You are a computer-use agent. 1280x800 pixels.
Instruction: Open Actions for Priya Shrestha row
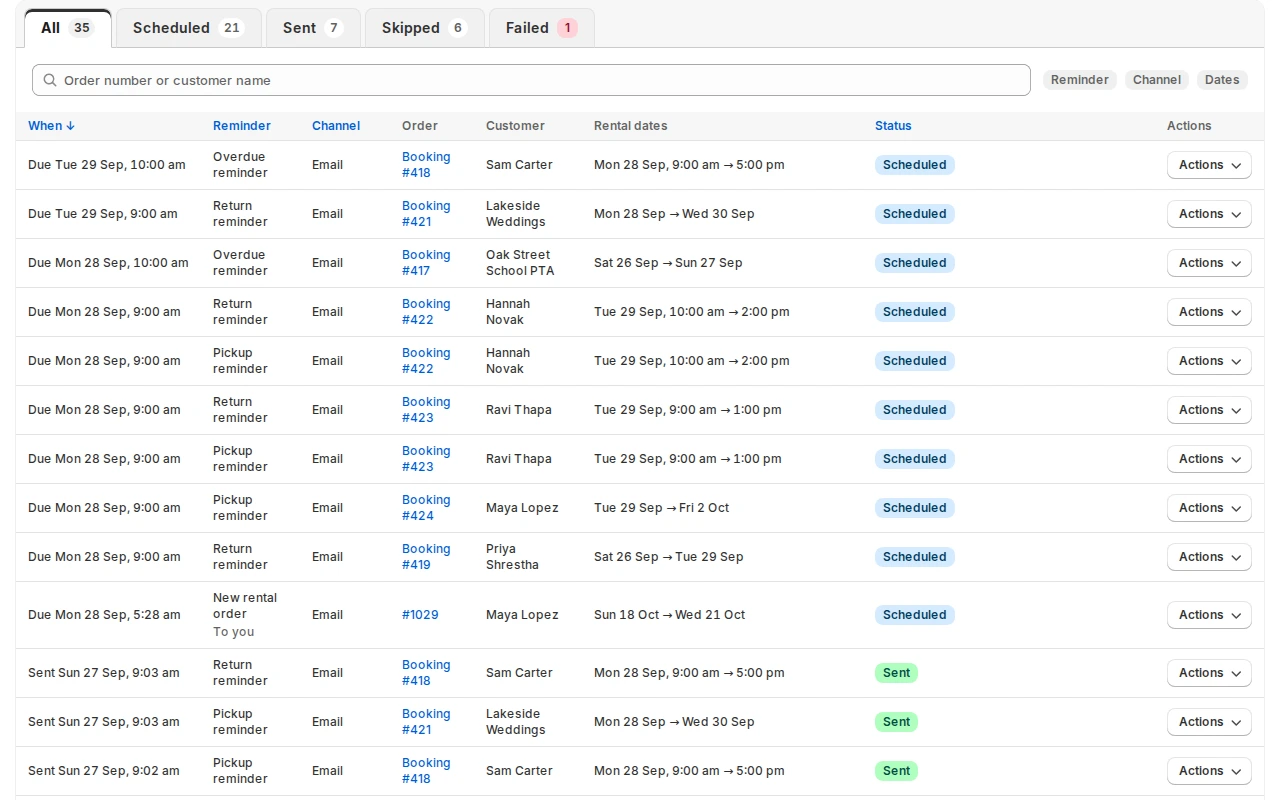tap(1209, 557)
